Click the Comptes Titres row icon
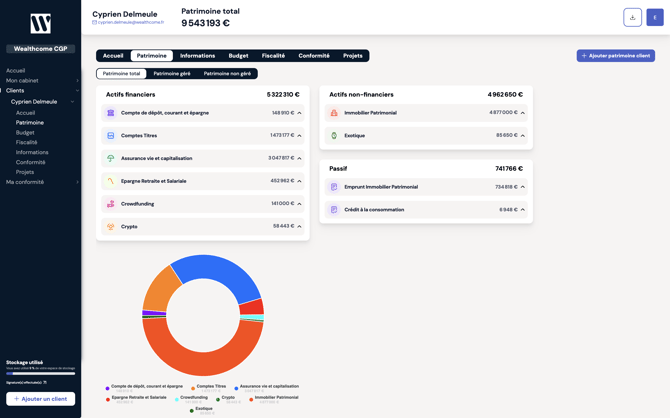Viewport: 670px width, 418px height. tap(111, 136)
